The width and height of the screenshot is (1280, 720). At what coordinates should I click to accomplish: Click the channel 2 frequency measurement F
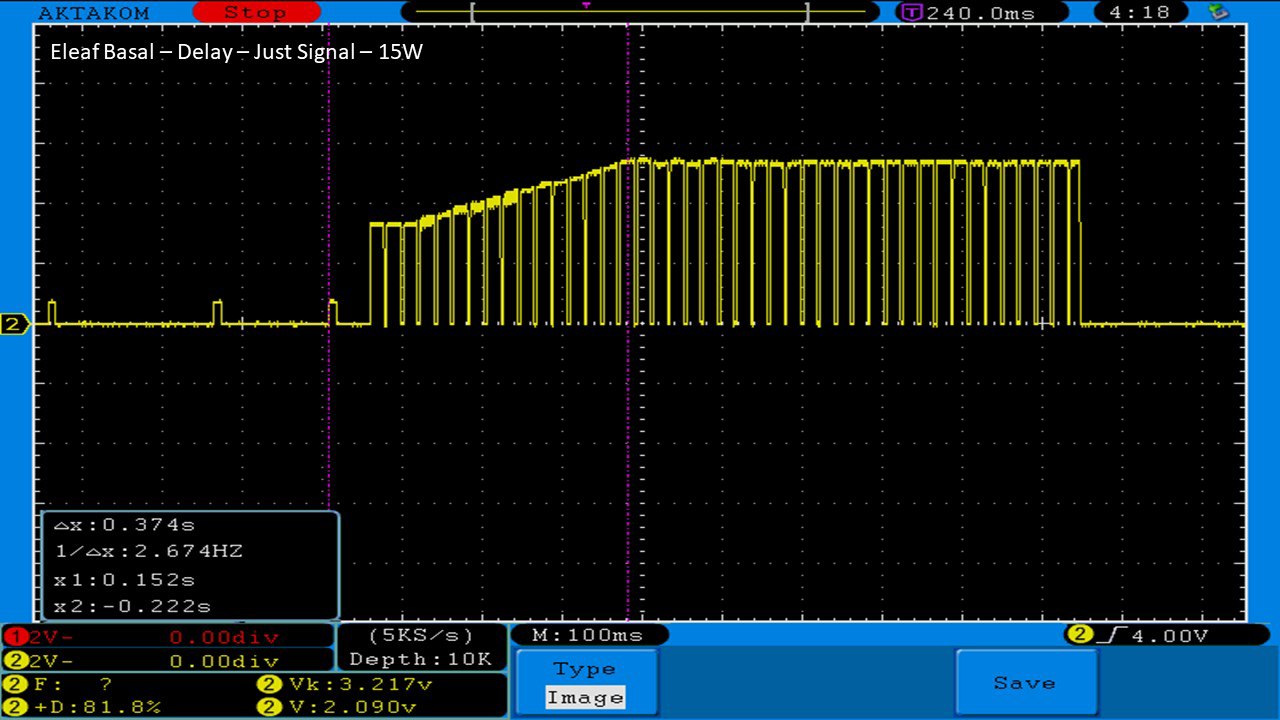tap(60, 685)
